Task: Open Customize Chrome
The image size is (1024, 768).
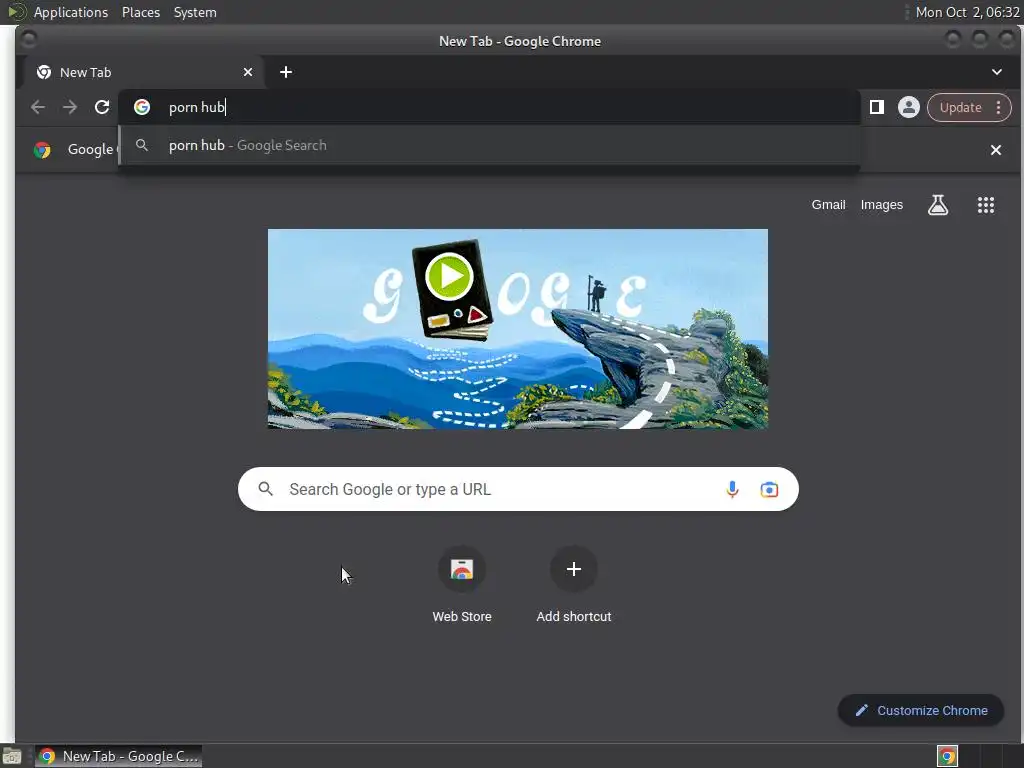Action: point(920,710)
